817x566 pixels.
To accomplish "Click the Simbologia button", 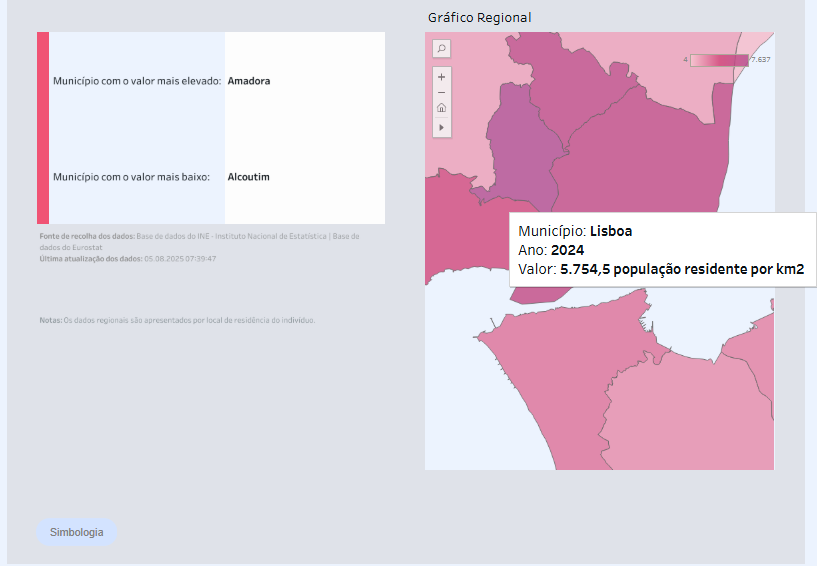I will click(x=77, y=532).
